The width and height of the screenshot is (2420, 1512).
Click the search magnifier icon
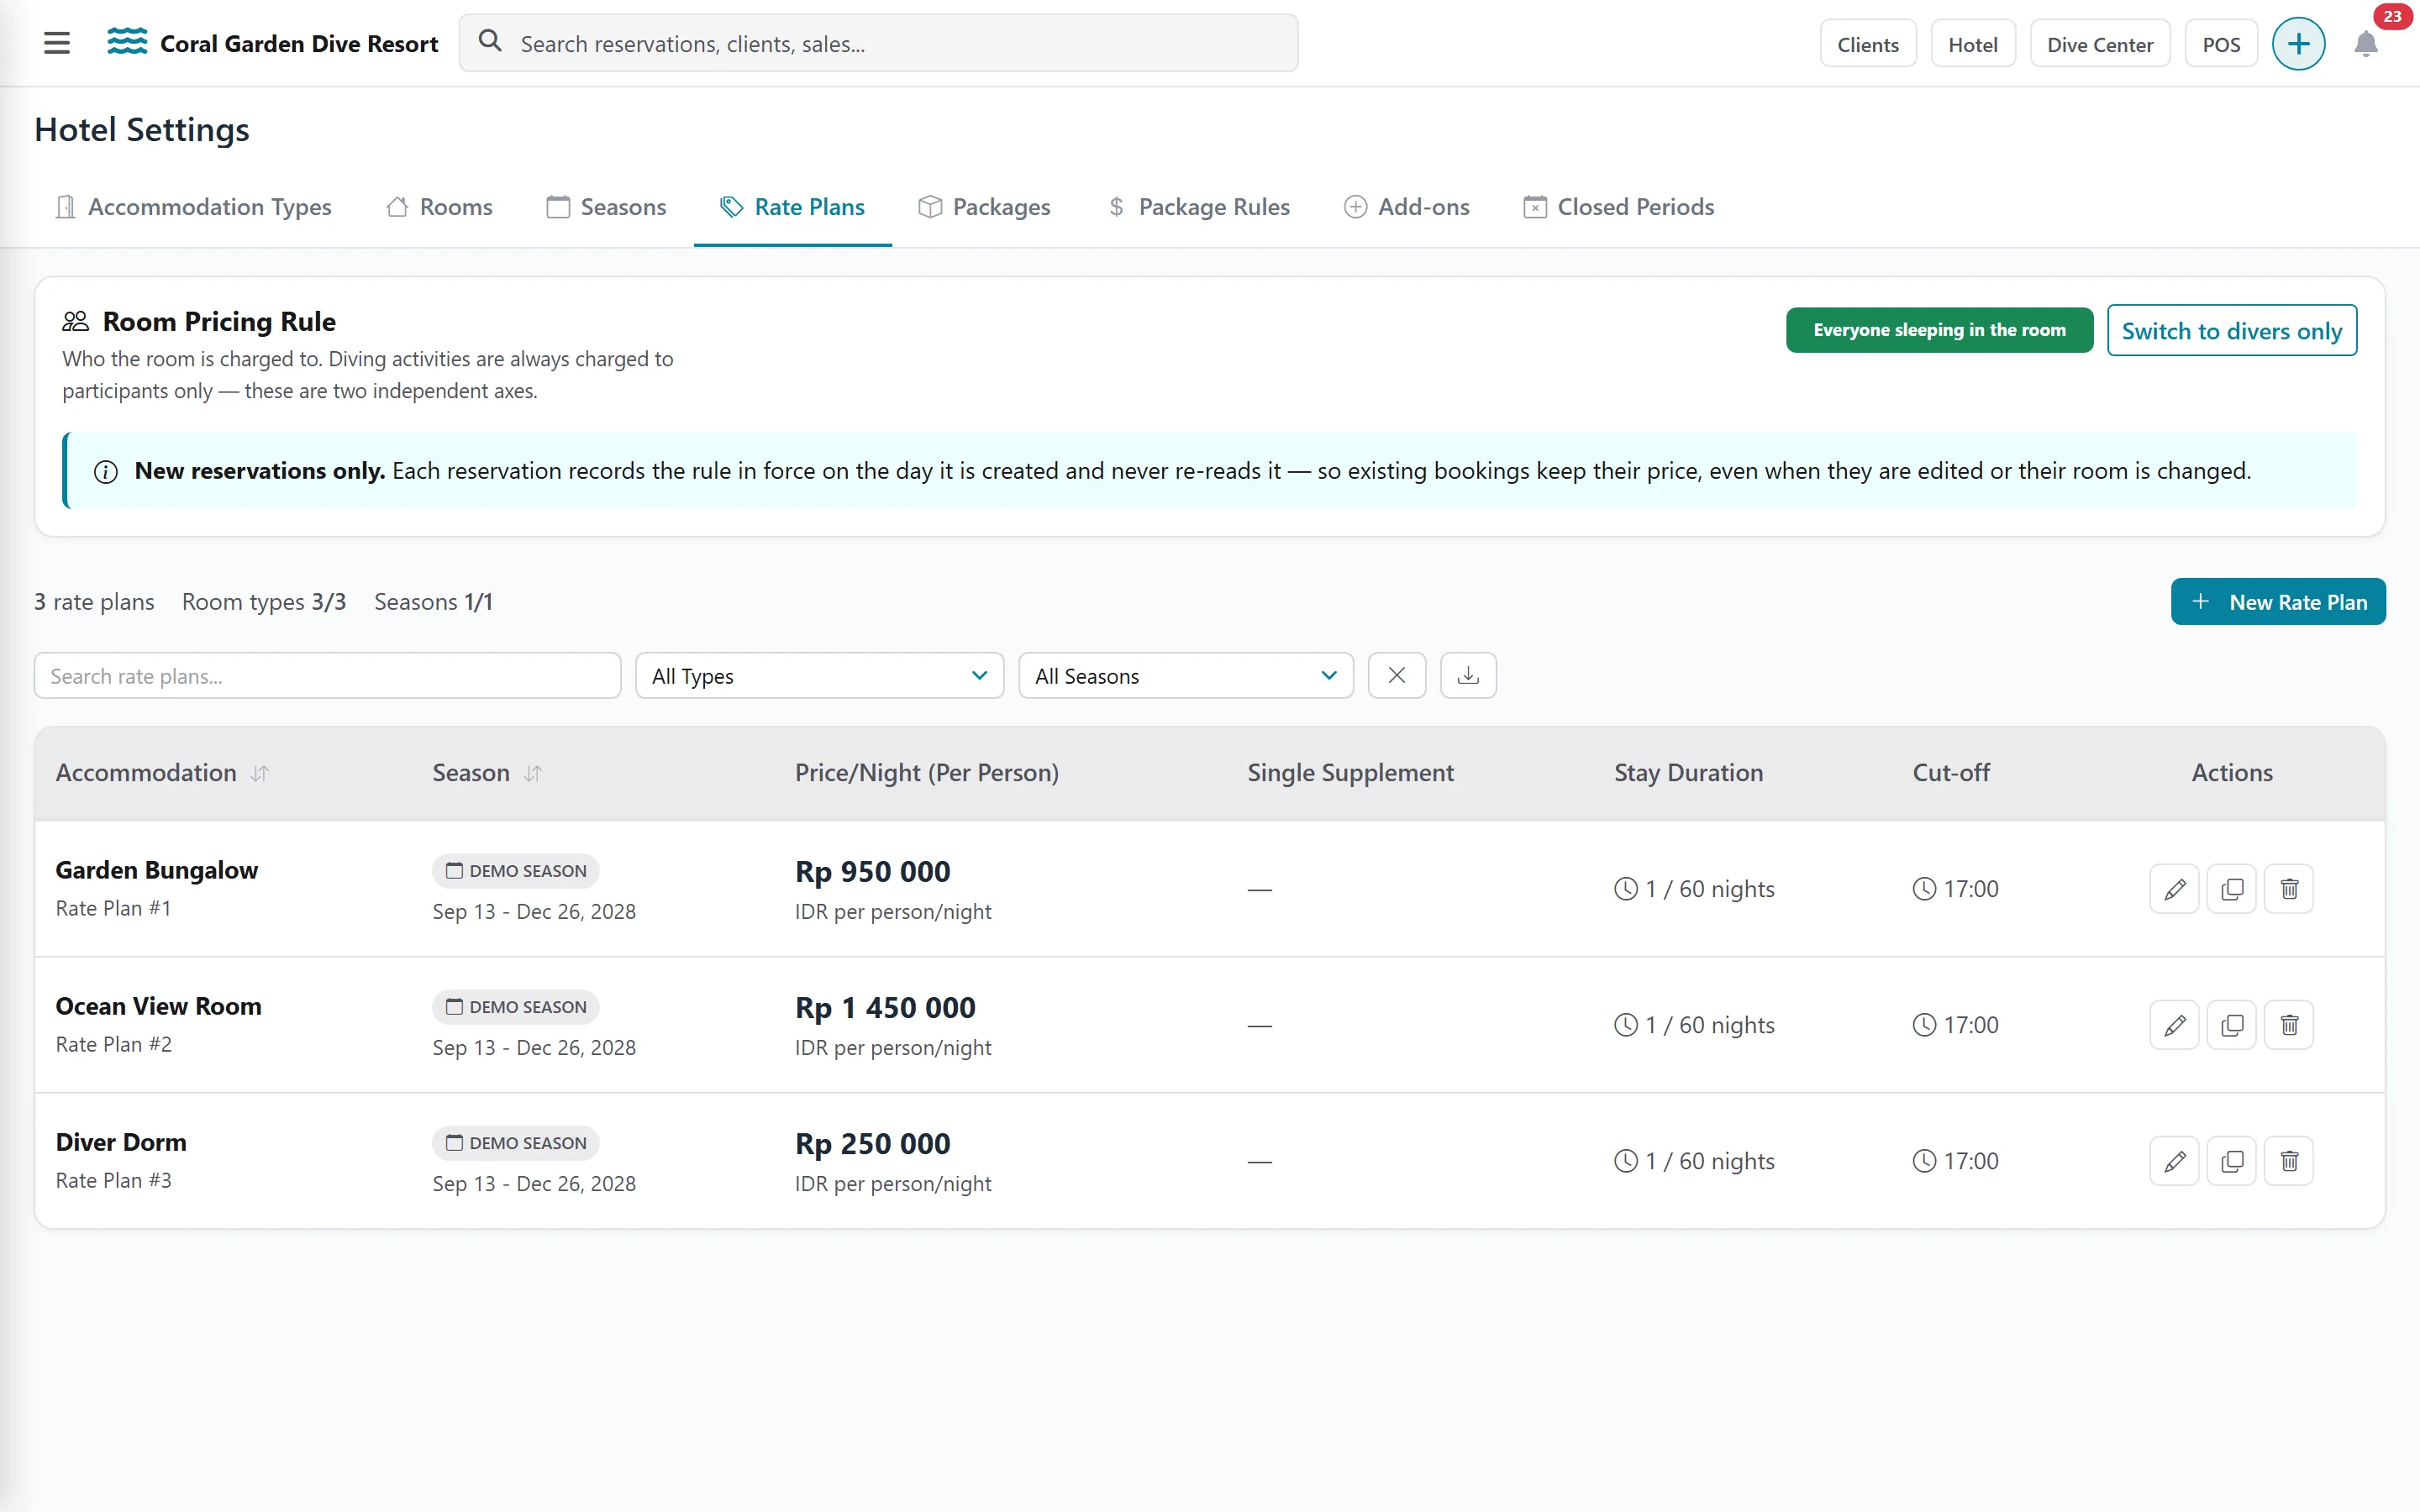[x=490, y=42]
